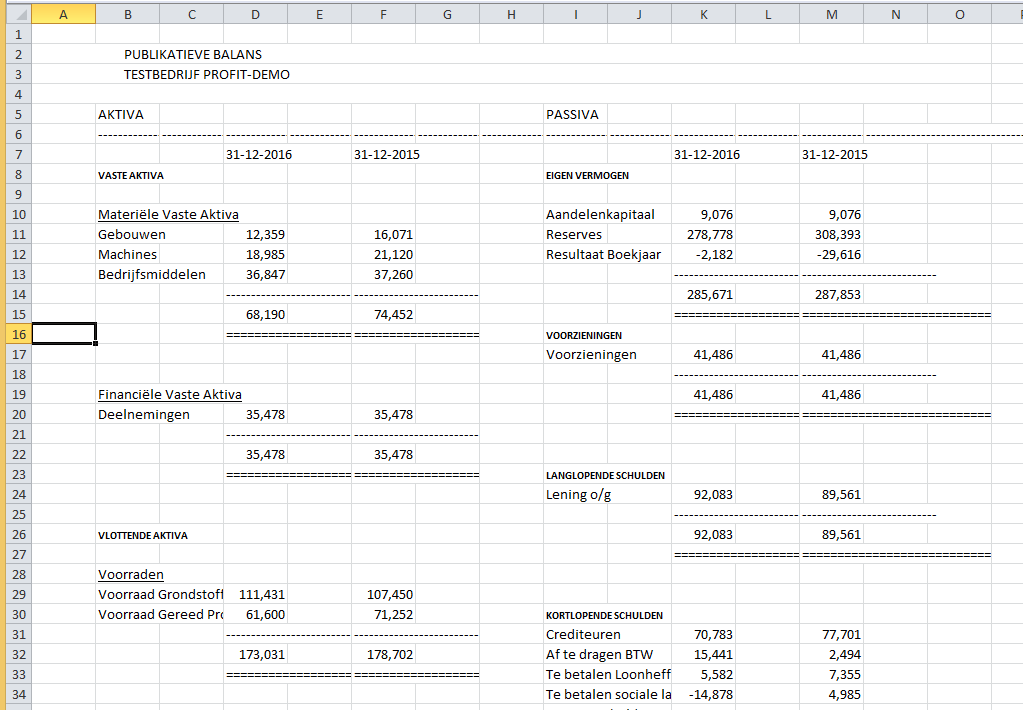
Task: Click the total cell 68,190
Action: coord(266,315)
